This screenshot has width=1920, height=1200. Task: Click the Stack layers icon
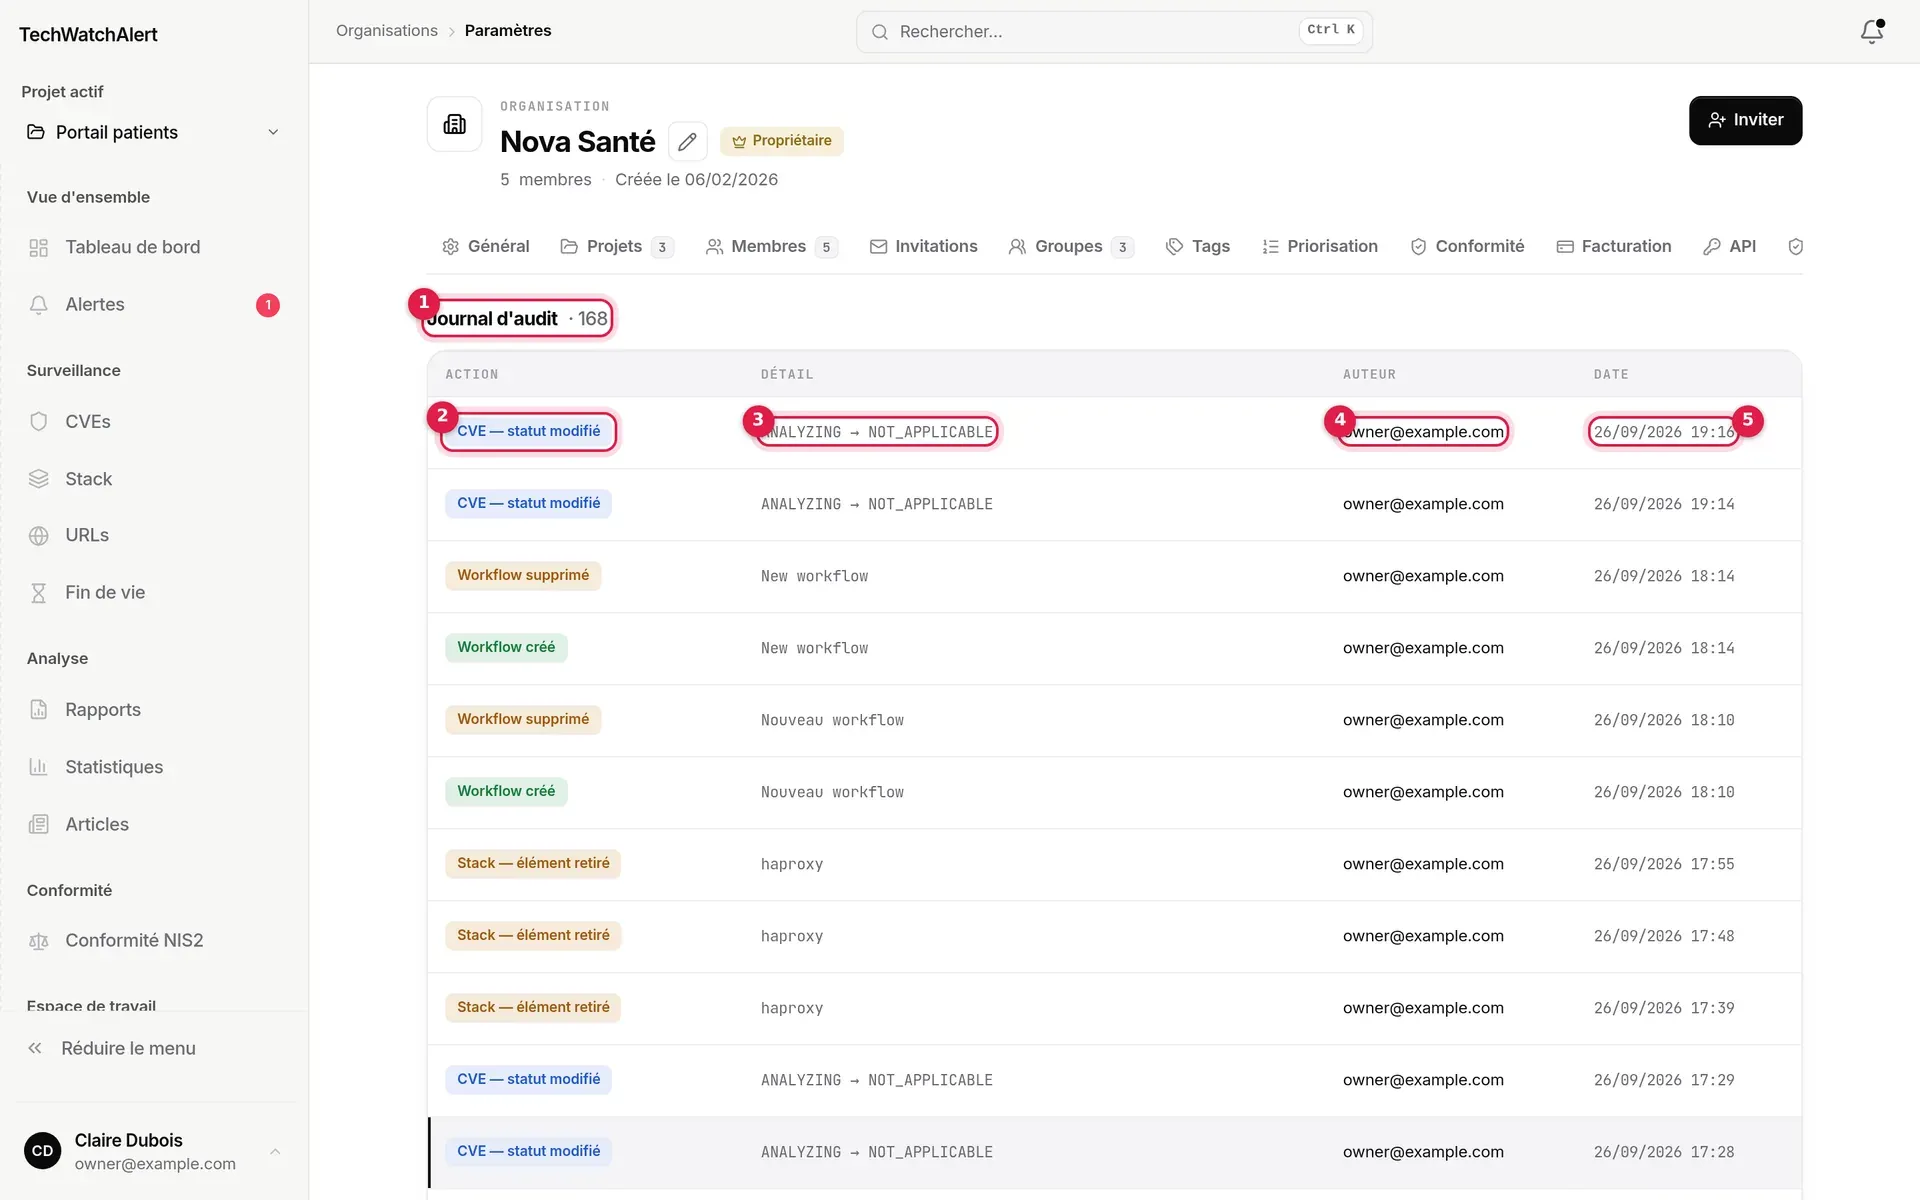click(x=39, y=479)
